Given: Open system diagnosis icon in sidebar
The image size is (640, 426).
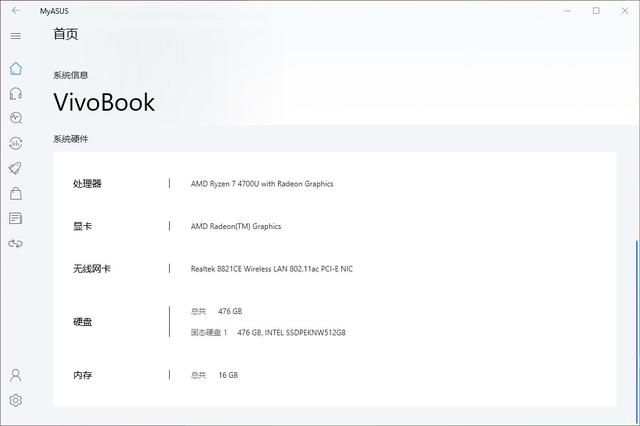Looking at the screenshot, I should tap(16, 118).
